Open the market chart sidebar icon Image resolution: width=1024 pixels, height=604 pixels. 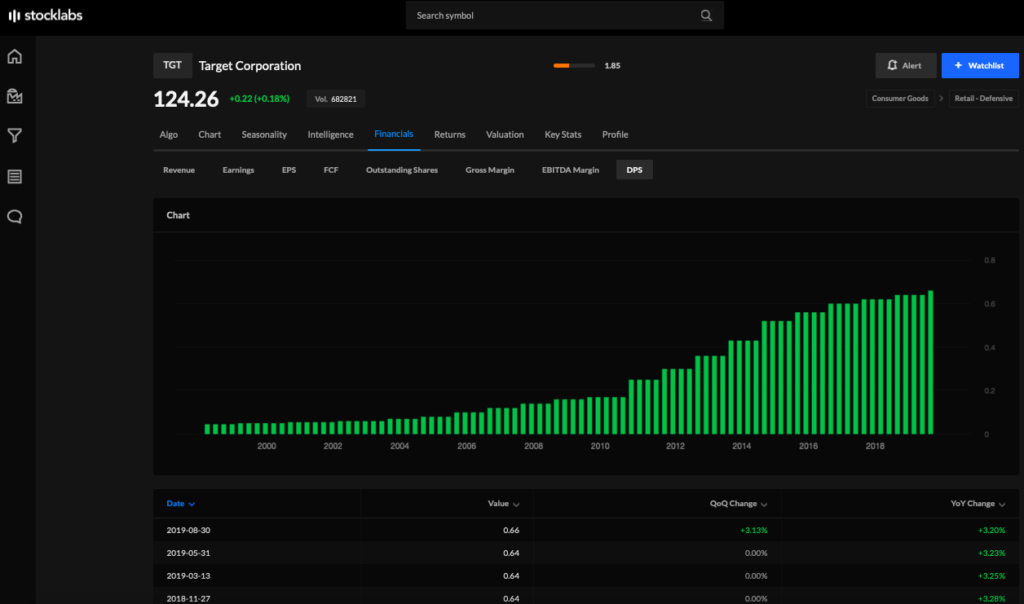[x=14, y=96]
